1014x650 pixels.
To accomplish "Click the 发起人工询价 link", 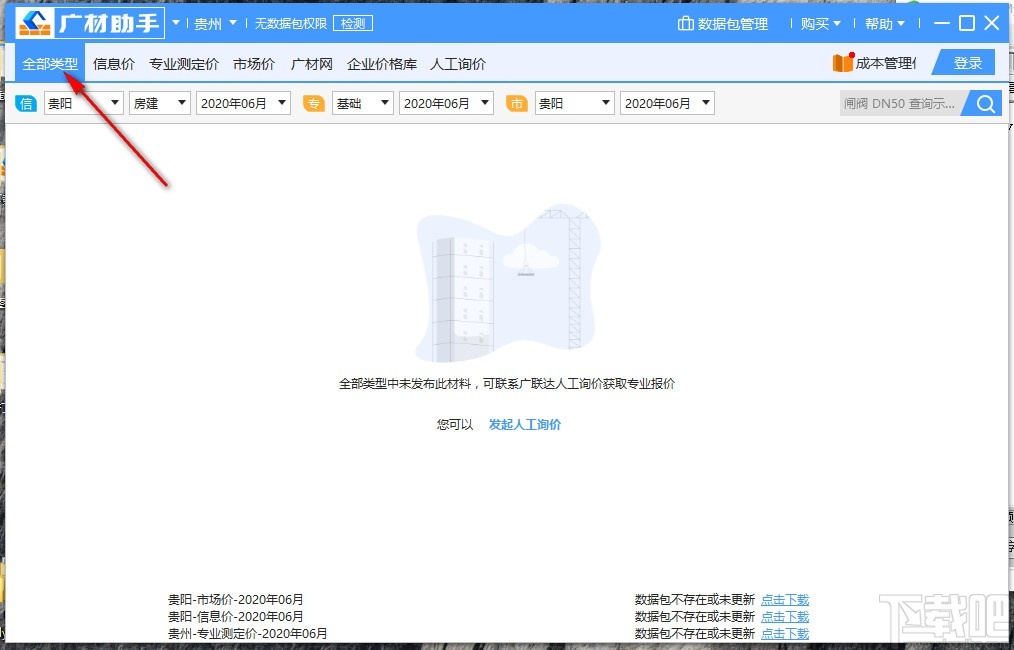I will click(524, 424).
